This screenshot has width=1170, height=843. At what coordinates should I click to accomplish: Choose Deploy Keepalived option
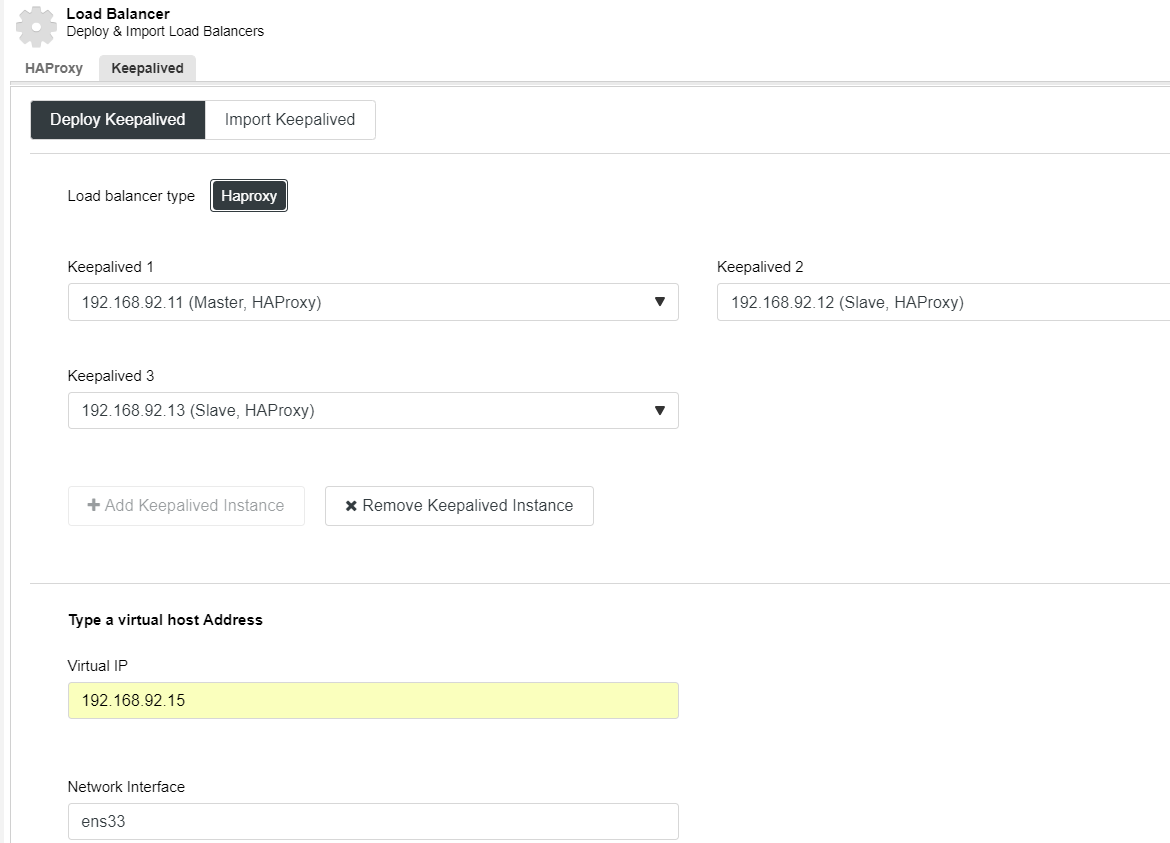coord(118,119)
